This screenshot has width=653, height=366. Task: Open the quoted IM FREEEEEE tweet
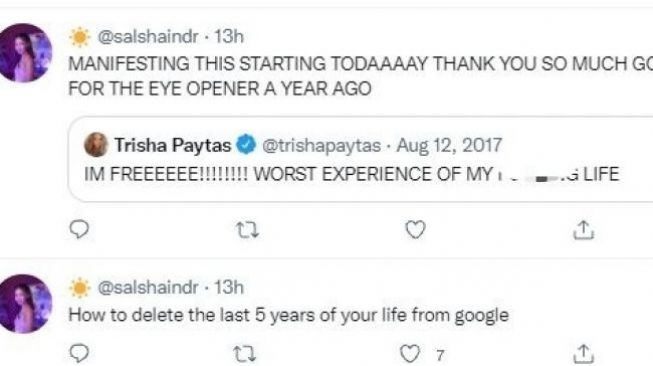coord(361,159)
